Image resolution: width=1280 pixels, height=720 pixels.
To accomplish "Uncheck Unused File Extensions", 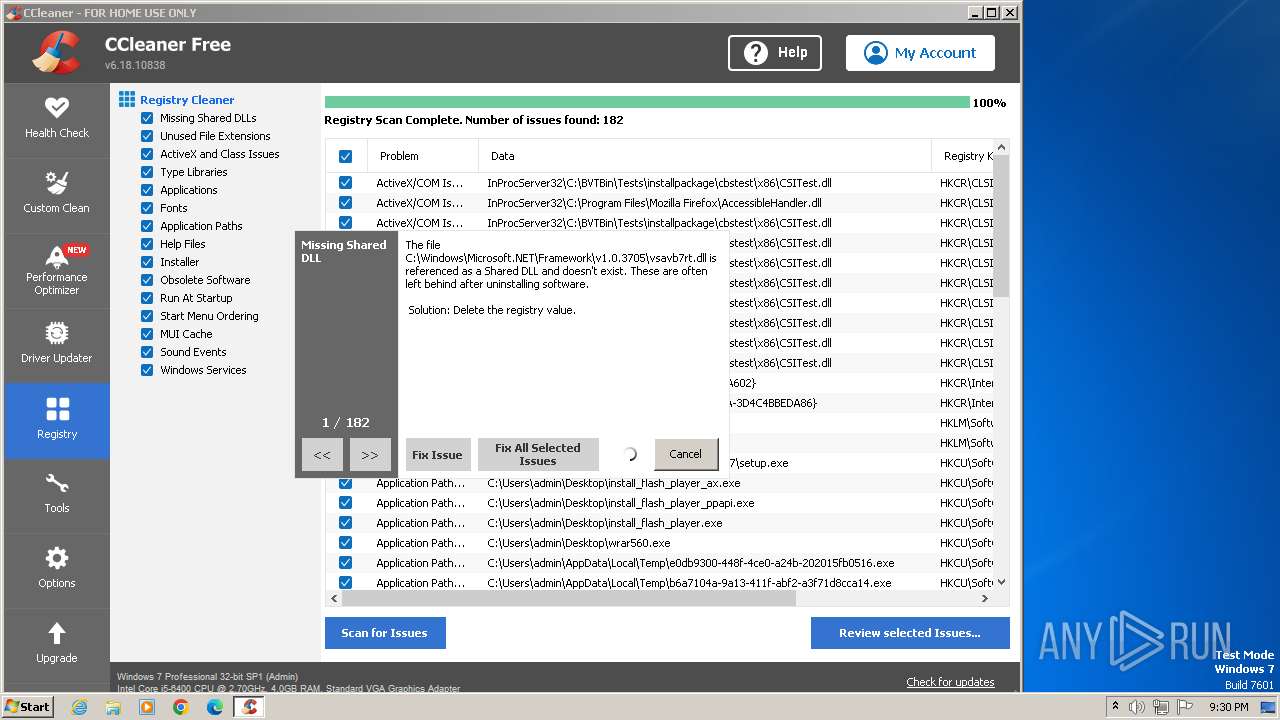I will (x=147, y=136).
